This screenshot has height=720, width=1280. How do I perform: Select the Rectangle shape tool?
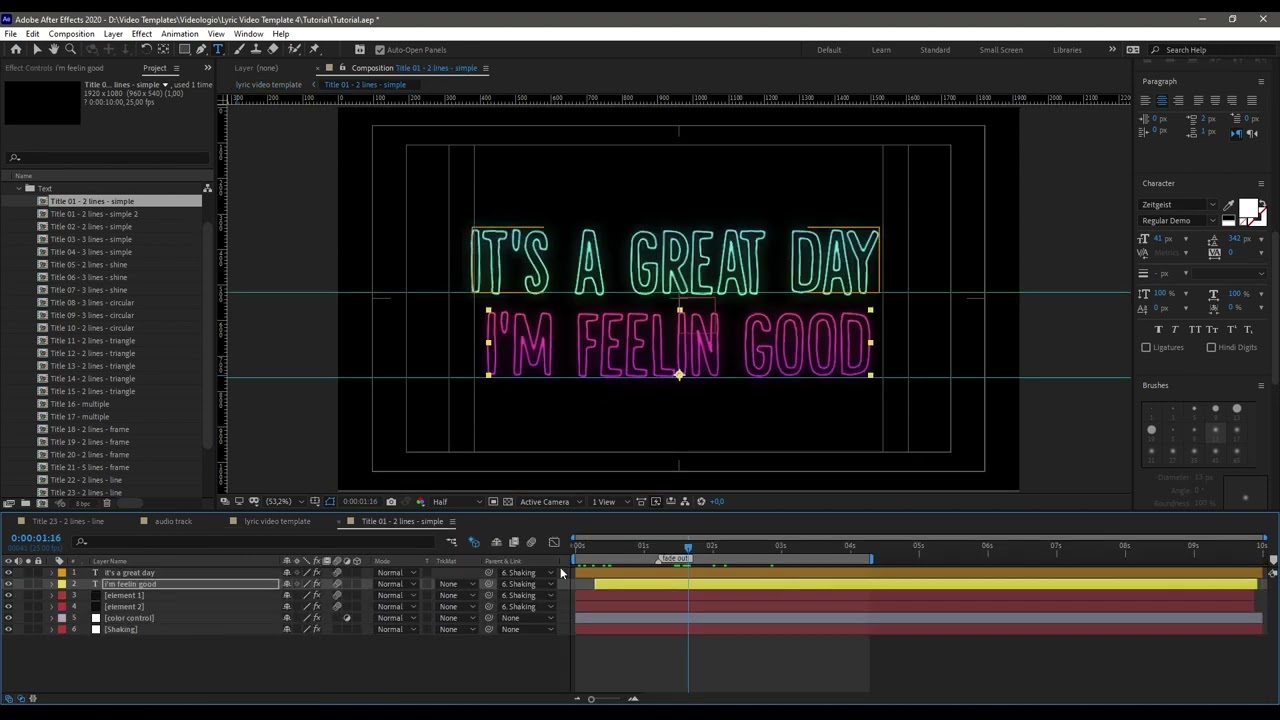click(184, 49)
